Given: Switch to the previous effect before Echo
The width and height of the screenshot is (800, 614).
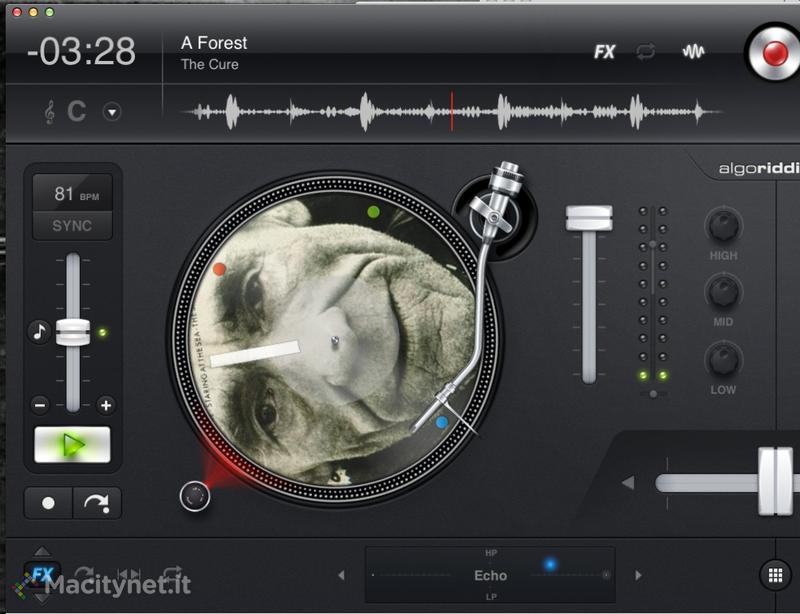Looking at the screenshot, I should point(341,575).
